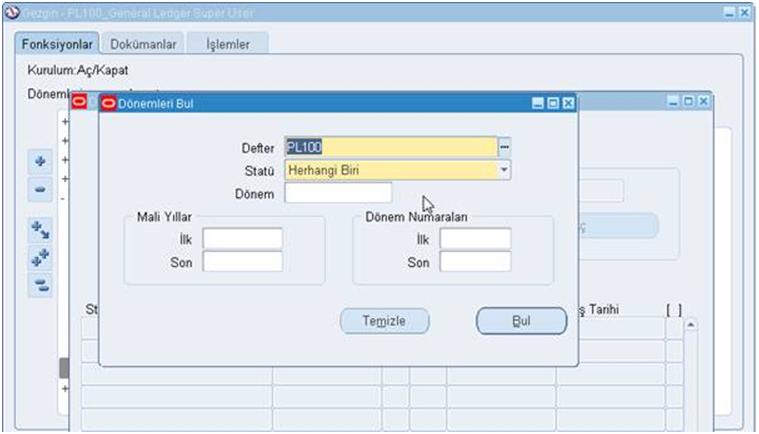The width and height of the screenshot is (759, 434).
Task: Open the Defter list of values button
Action: click(505, 147)
